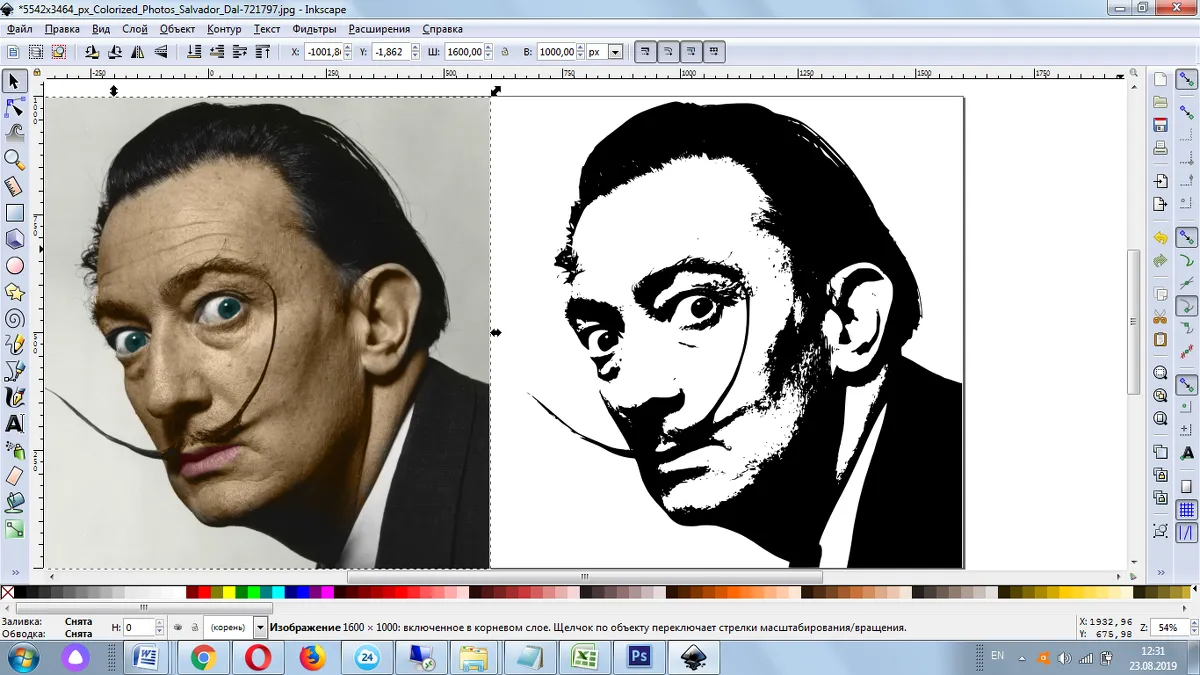Flip selection vertically icon

[160, 51]
